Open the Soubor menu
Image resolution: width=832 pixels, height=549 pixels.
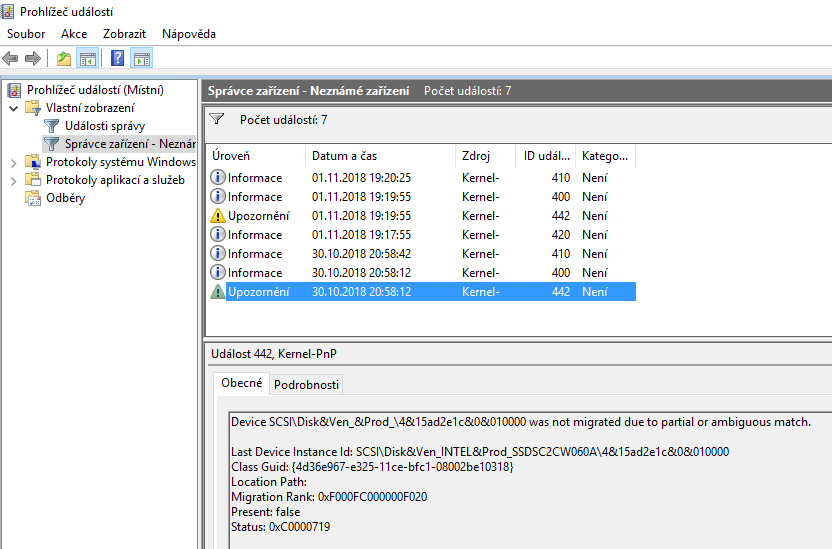26,34
